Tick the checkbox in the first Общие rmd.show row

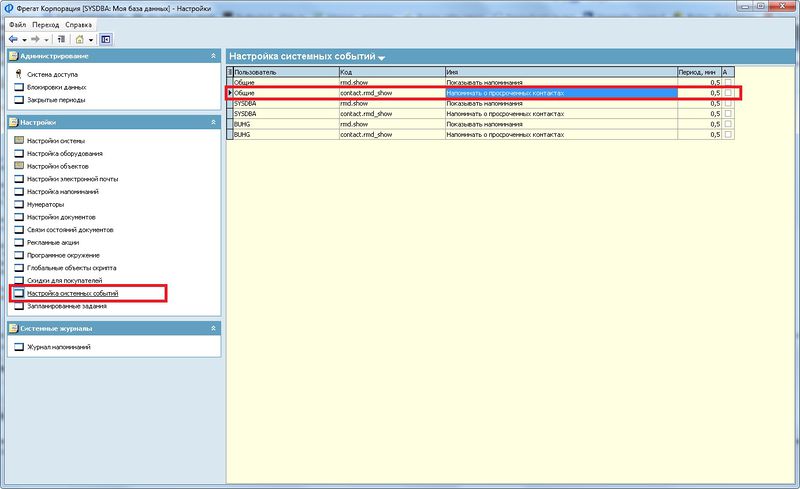[x=728, y=82]
